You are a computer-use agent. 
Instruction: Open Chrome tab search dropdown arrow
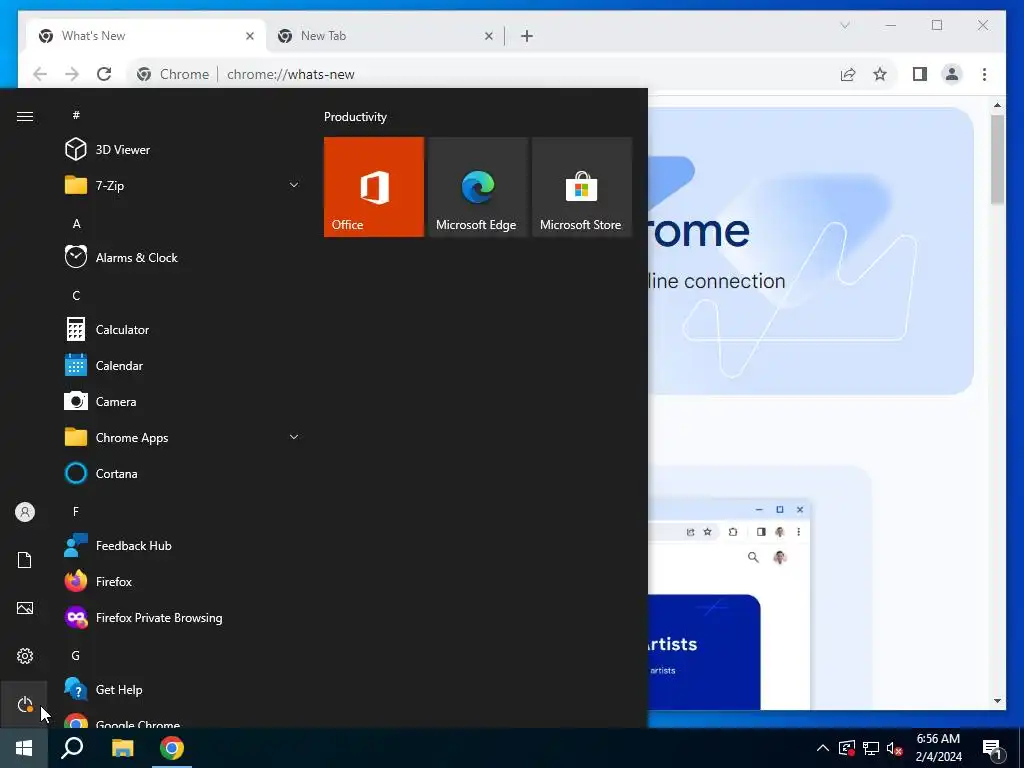click(x=844, y=25)
